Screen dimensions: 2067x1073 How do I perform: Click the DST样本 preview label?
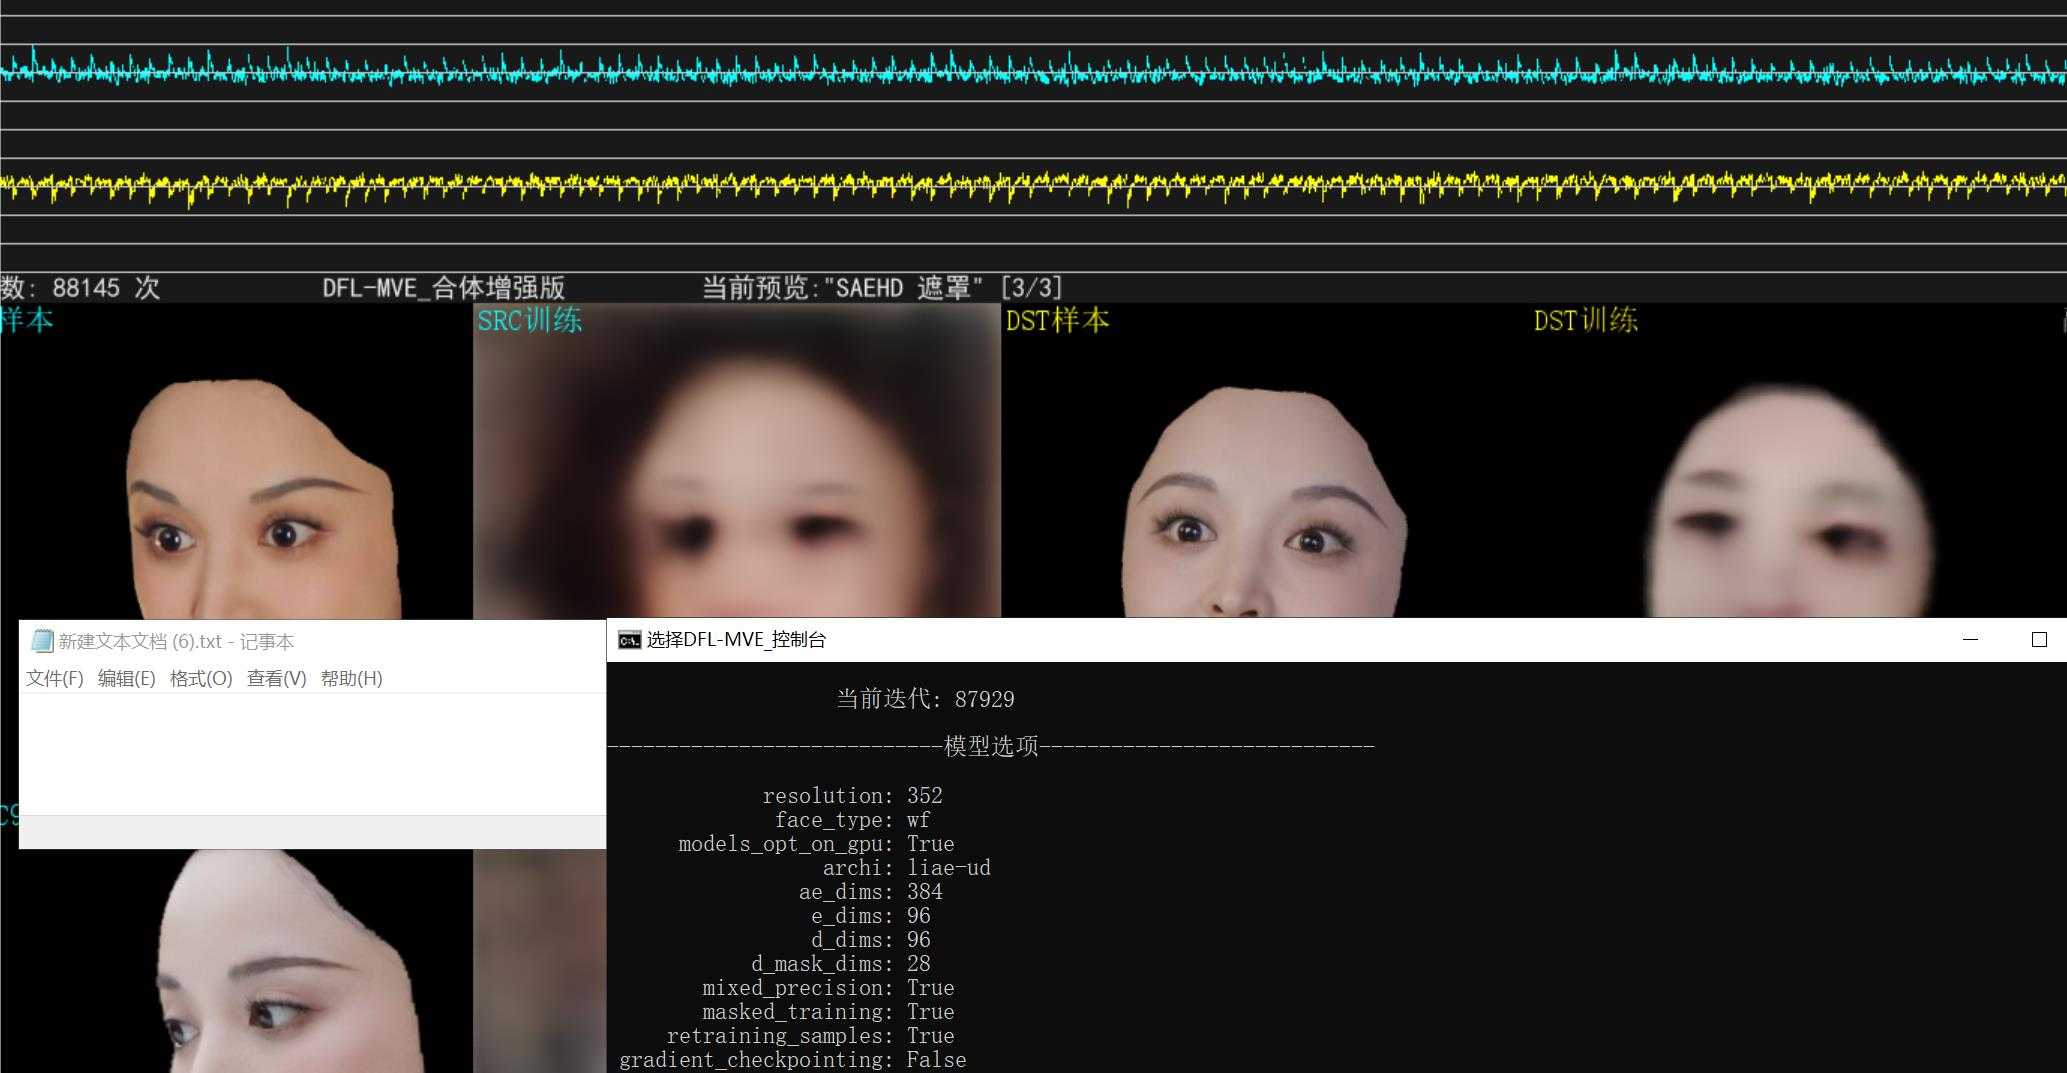tap(1057, 320)
